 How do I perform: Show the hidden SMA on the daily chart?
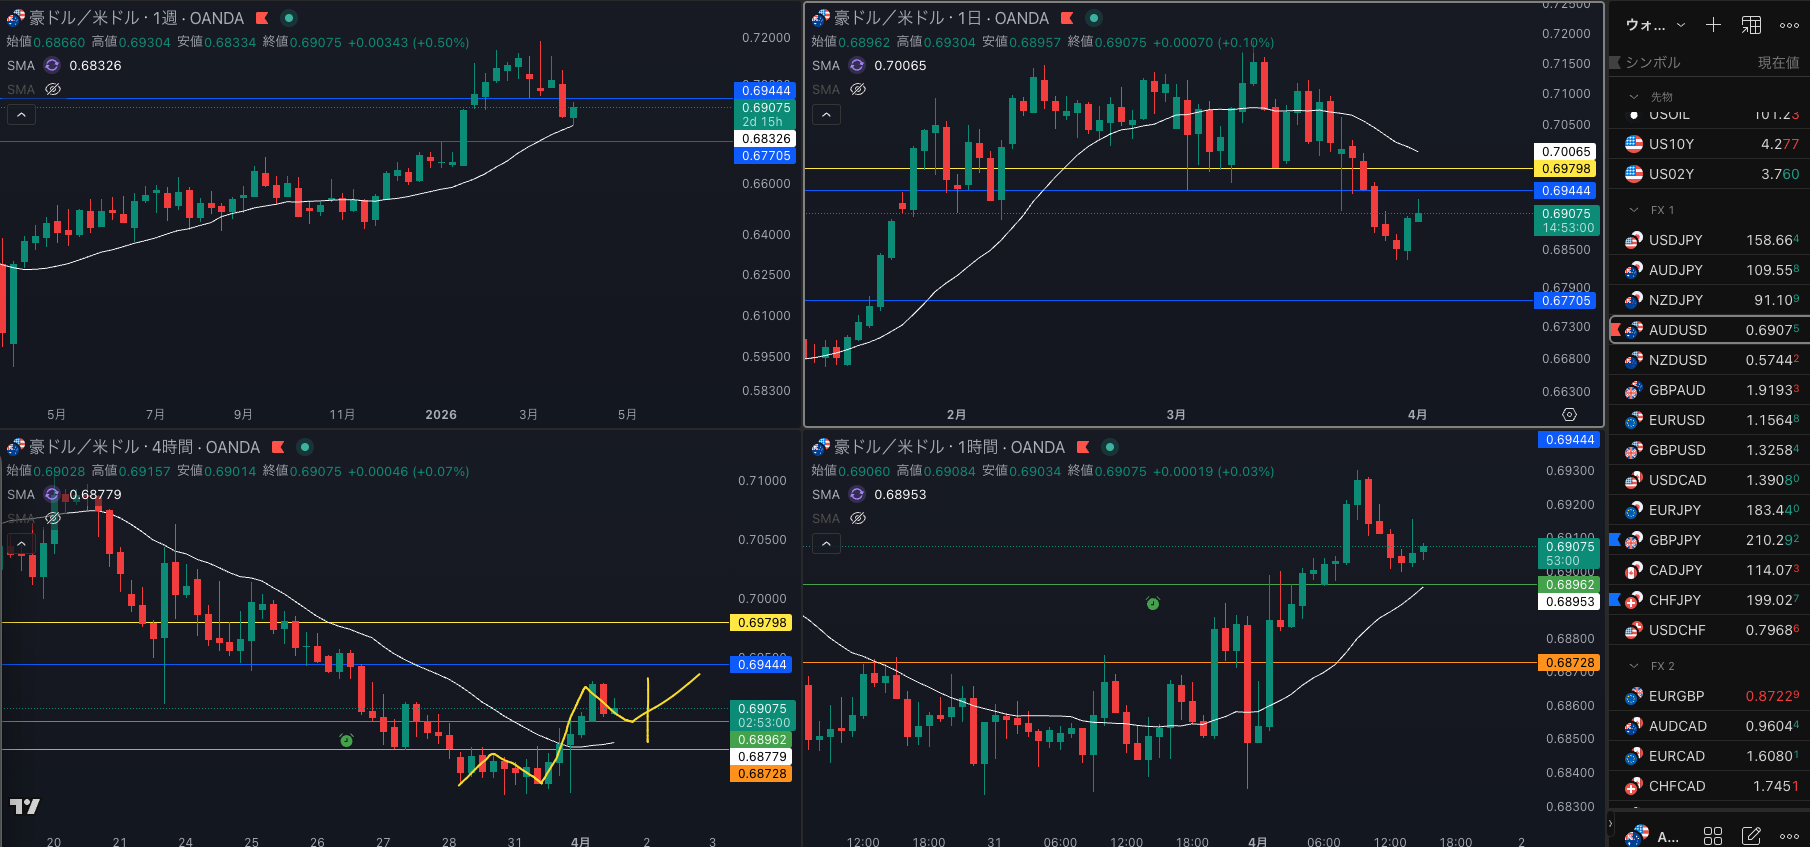[857, 89]
